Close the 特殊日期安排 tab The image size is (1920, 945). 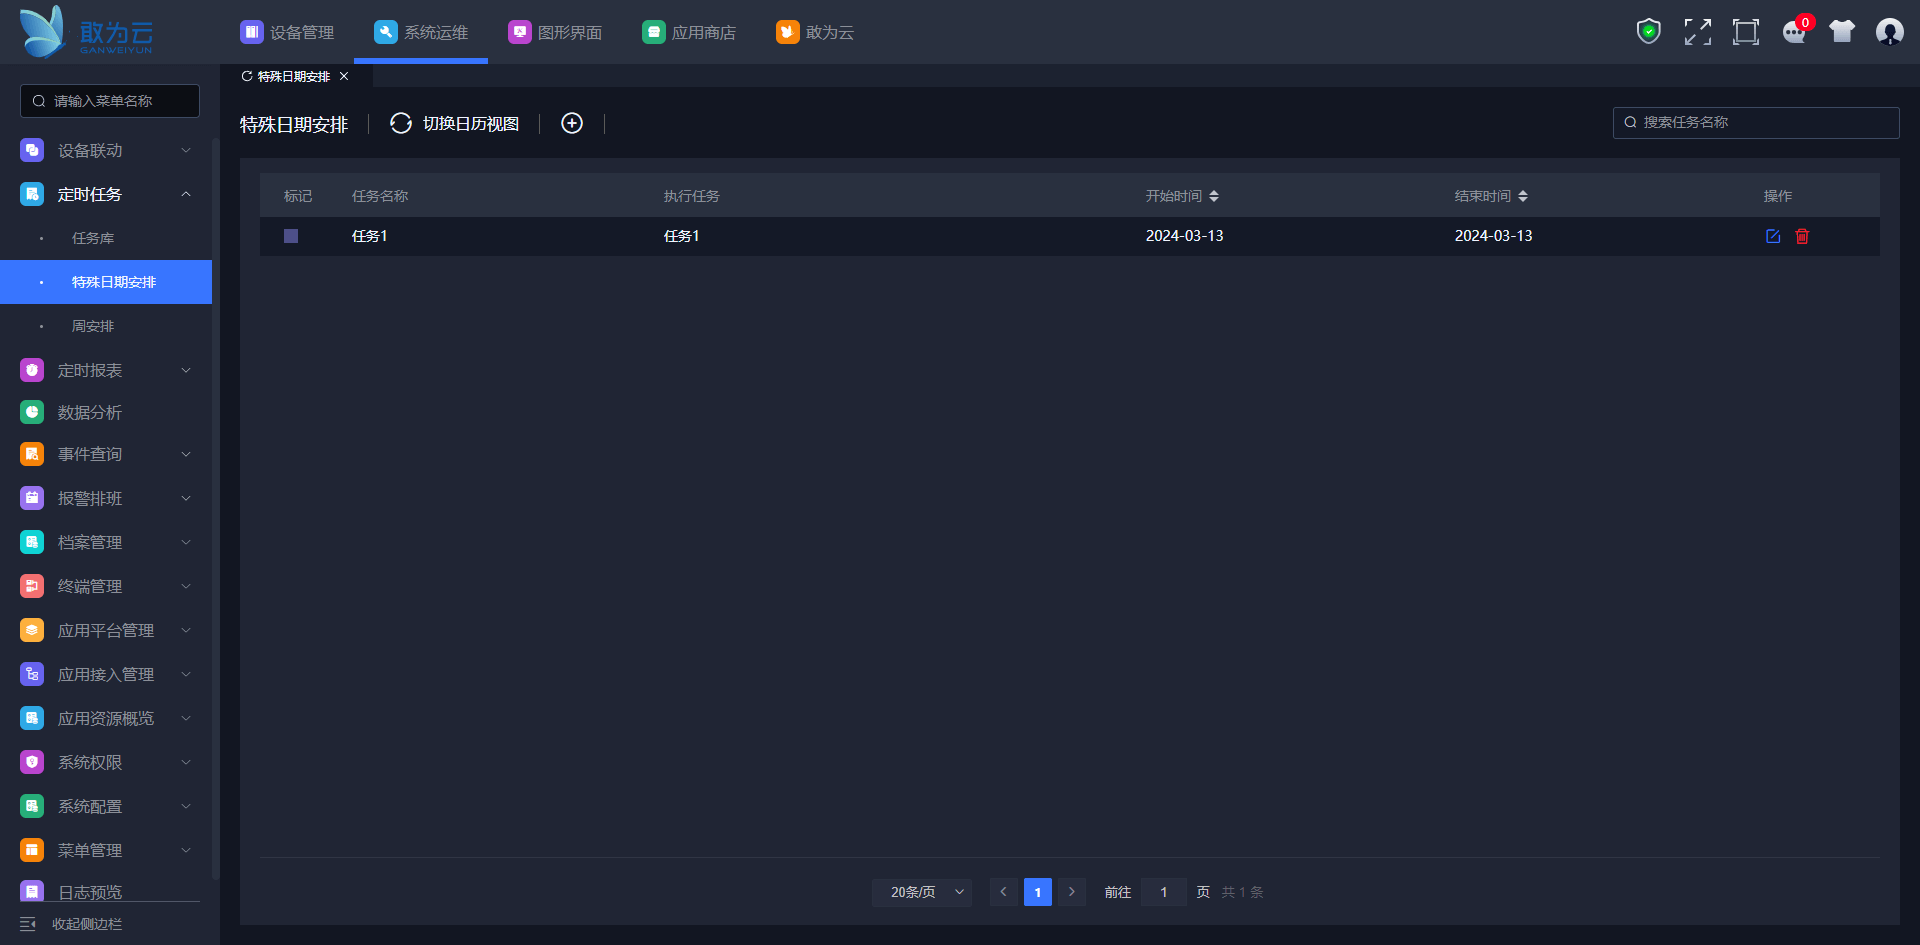click(344, 76)
